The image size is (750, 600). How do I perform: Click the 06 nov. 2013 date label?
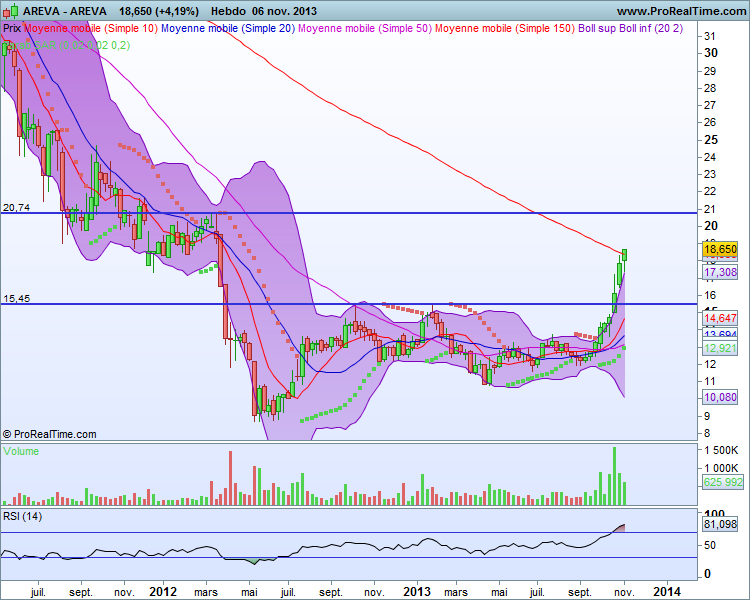click(284, 11)
